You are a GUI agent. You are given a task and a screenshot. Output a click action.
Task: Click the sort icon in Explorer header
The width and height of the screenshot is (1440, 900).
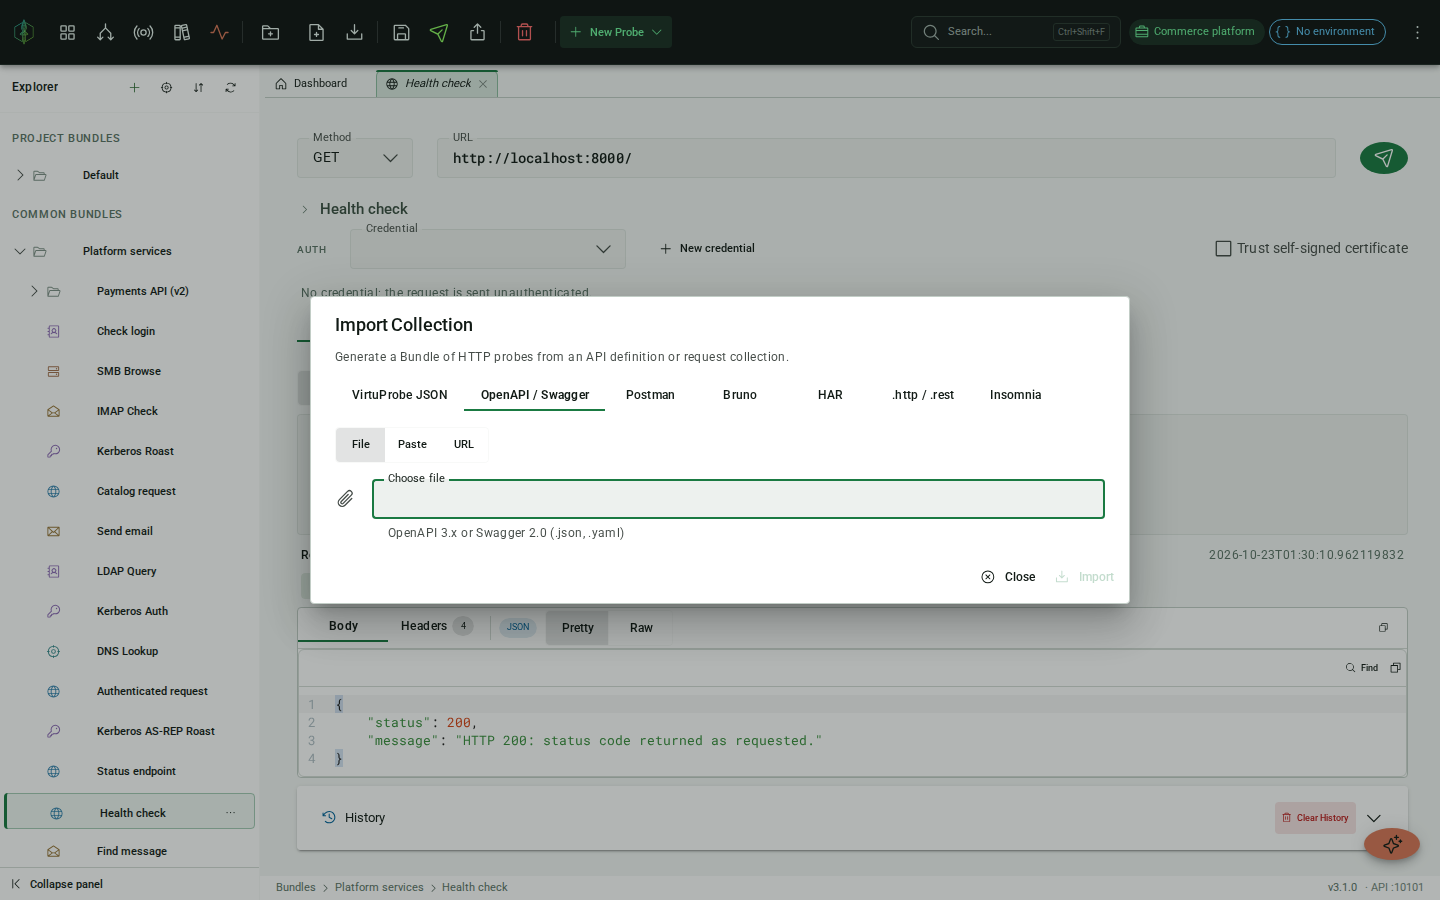198,87
